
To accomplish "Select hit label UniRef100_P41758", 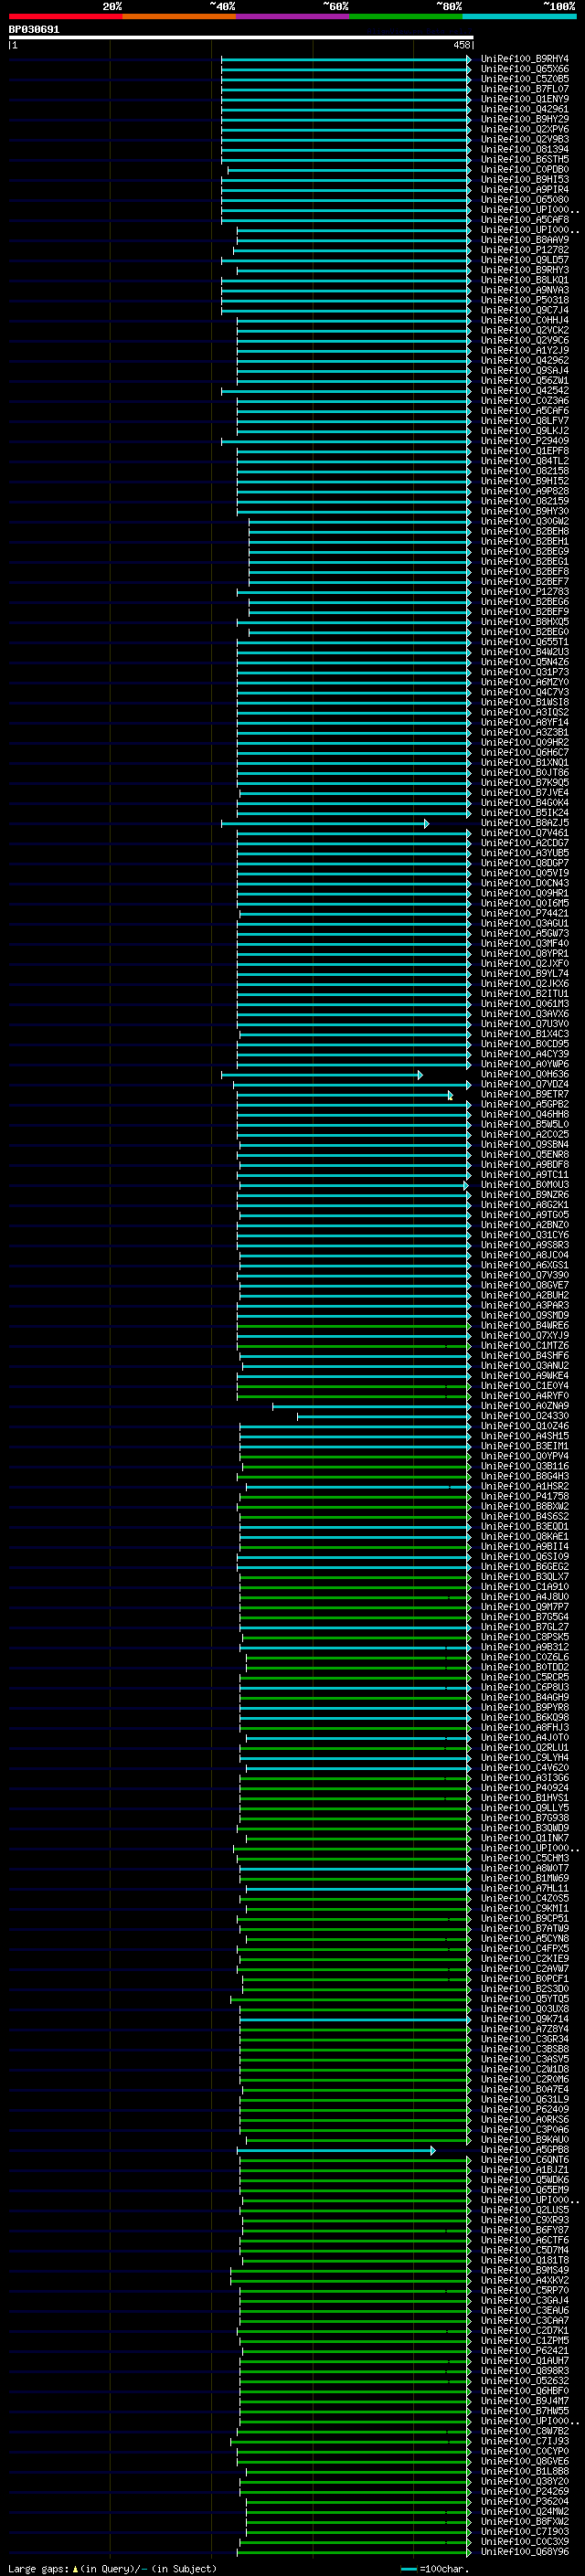I will point(524,1496).
